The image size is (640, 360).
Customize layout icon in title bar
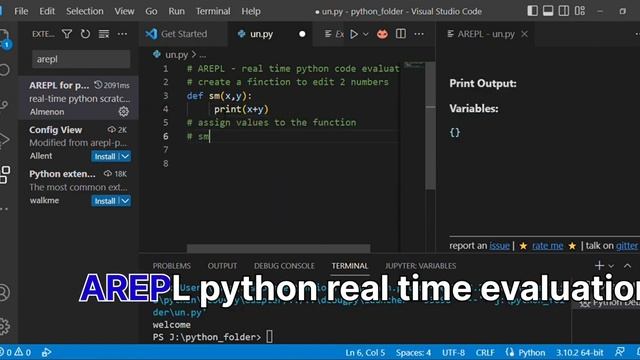[x=580, y=11]
